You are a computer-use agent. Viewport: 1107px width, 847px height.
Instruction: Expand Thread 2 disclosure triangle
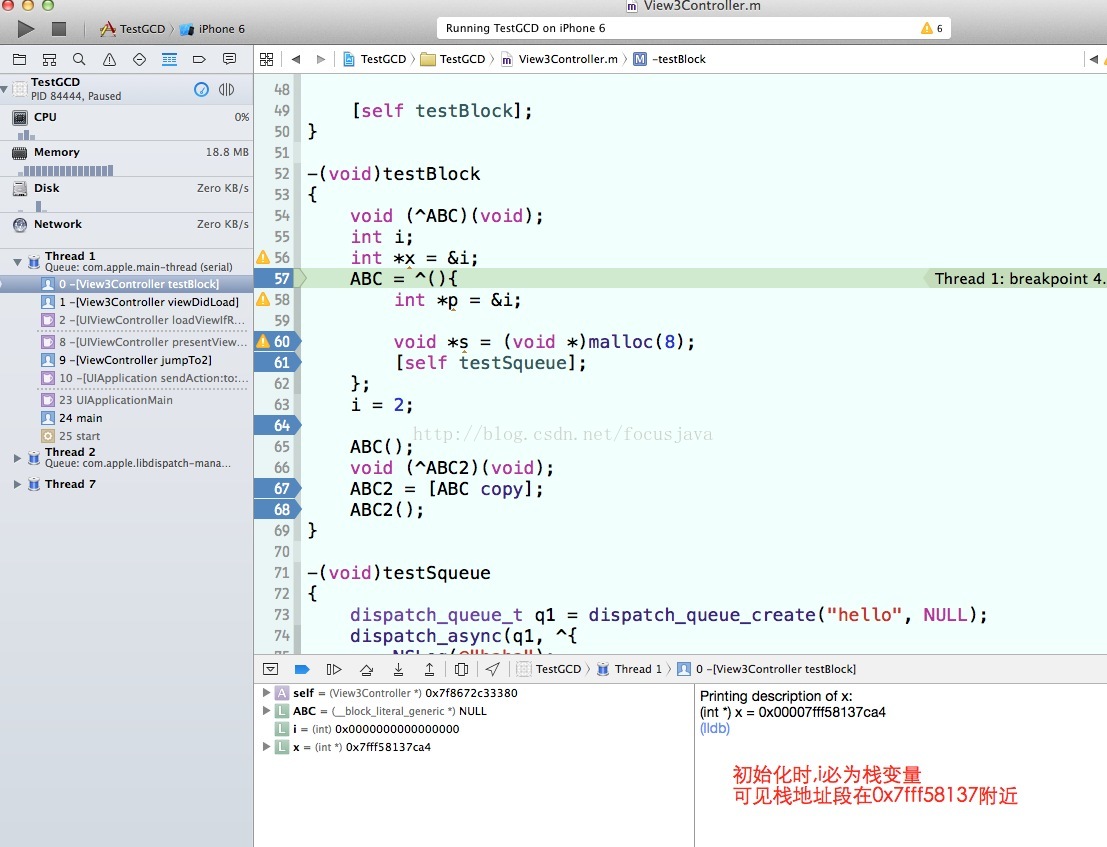click(18, 458)
